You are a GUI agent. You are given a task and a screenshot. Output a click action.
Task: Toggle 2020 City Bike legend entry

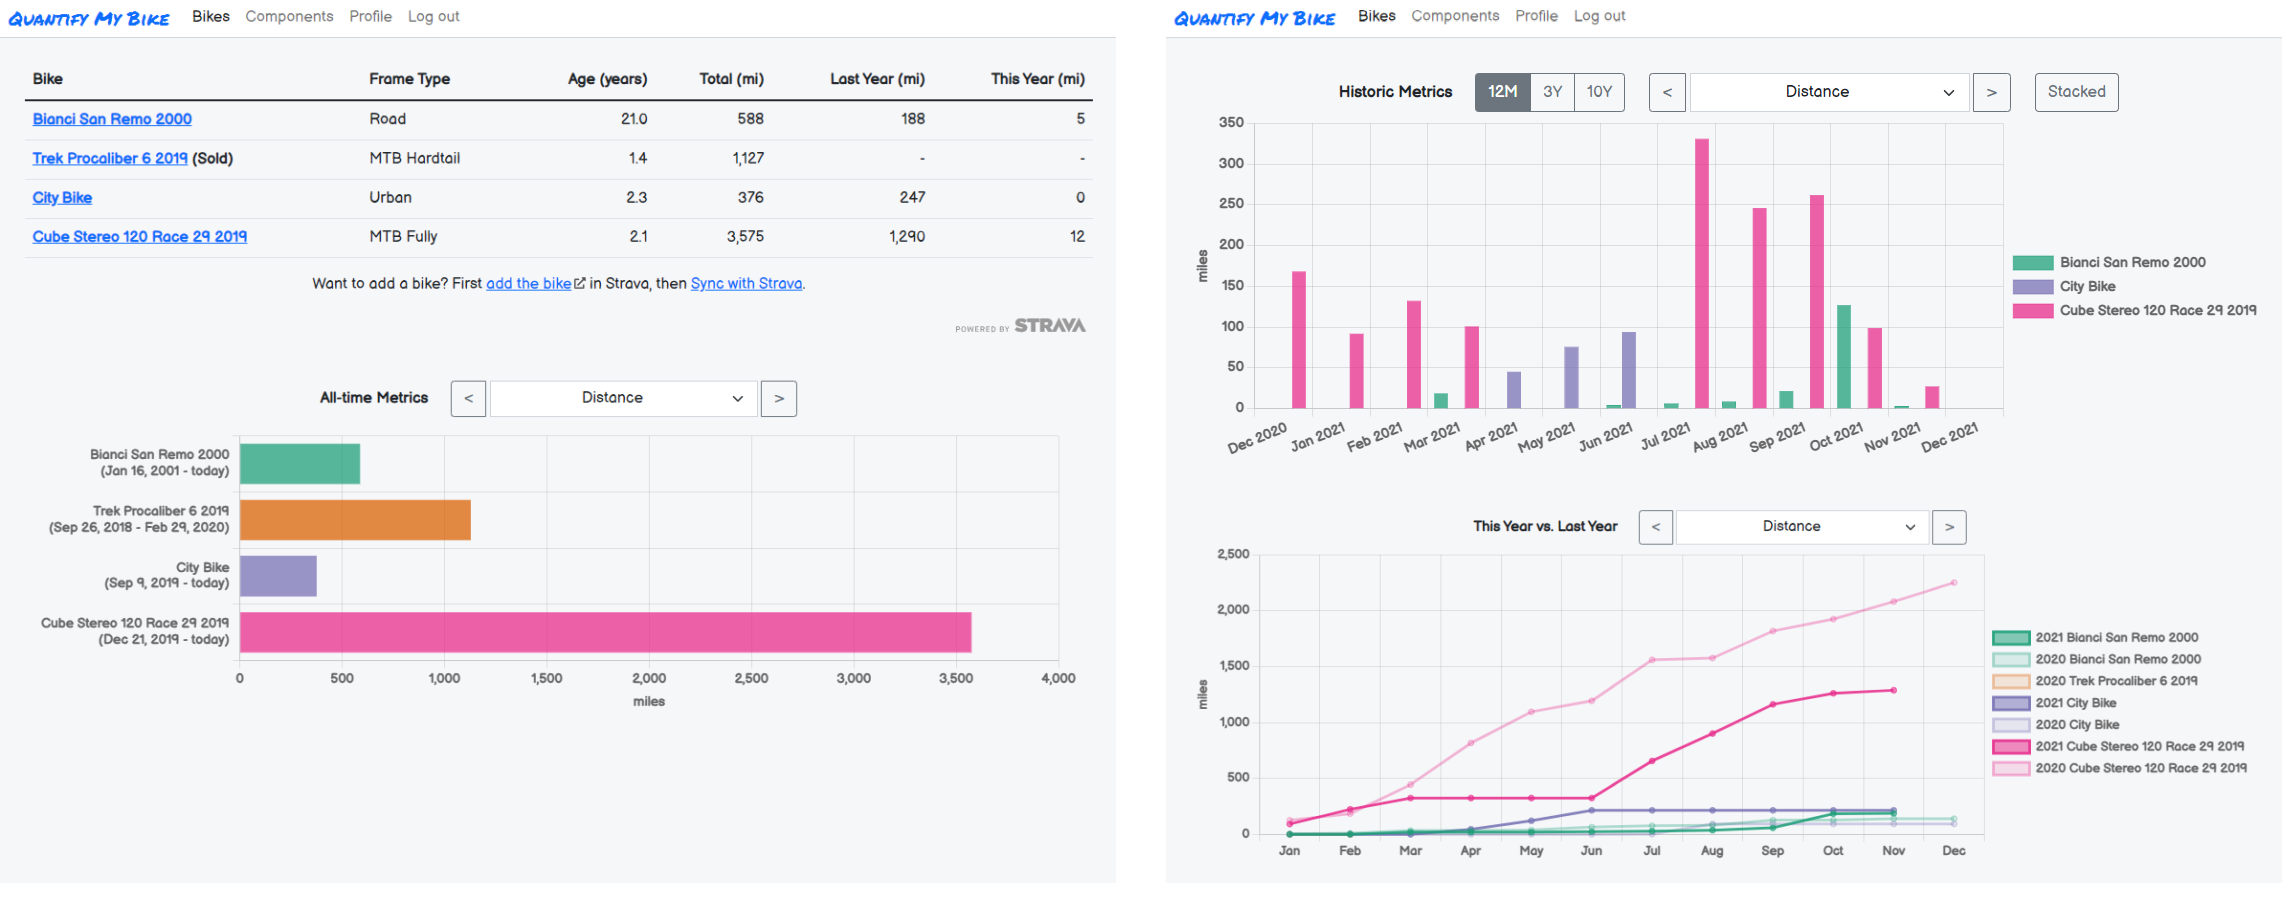click(x=2055, y=725)
